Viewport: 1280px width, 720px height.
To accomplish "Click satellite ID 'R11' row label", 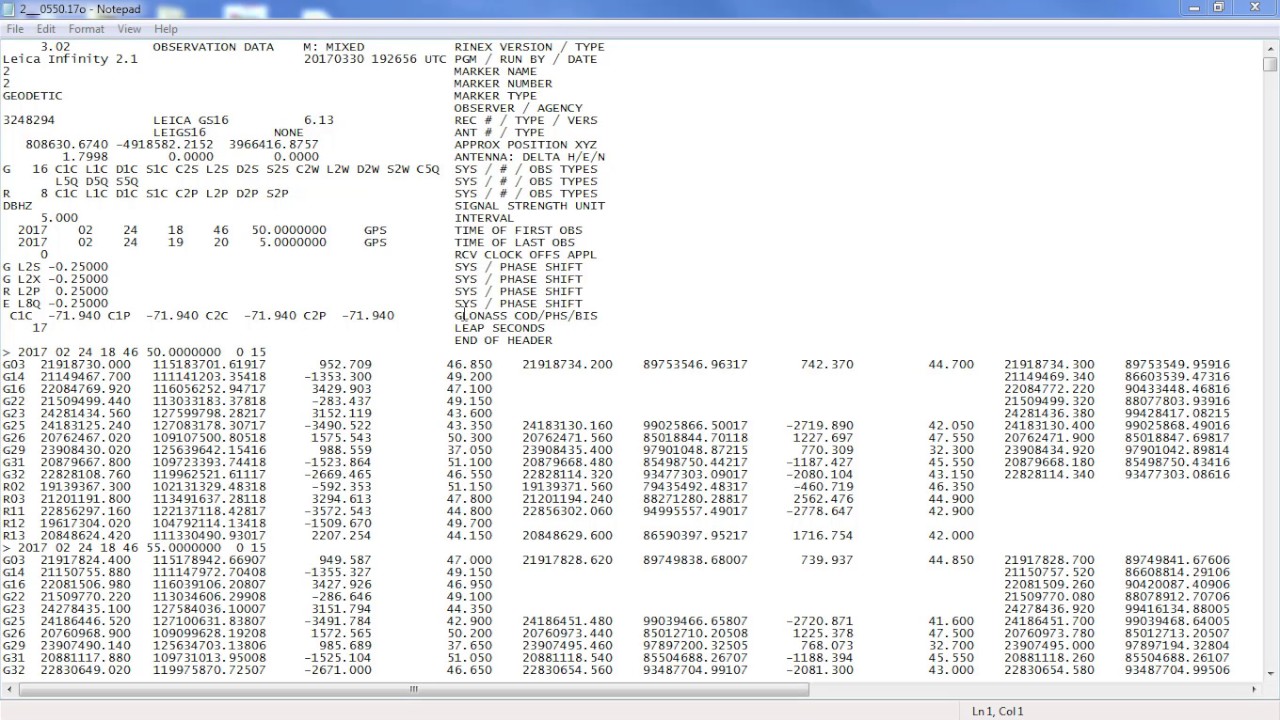I will click(x=13, y=511).
